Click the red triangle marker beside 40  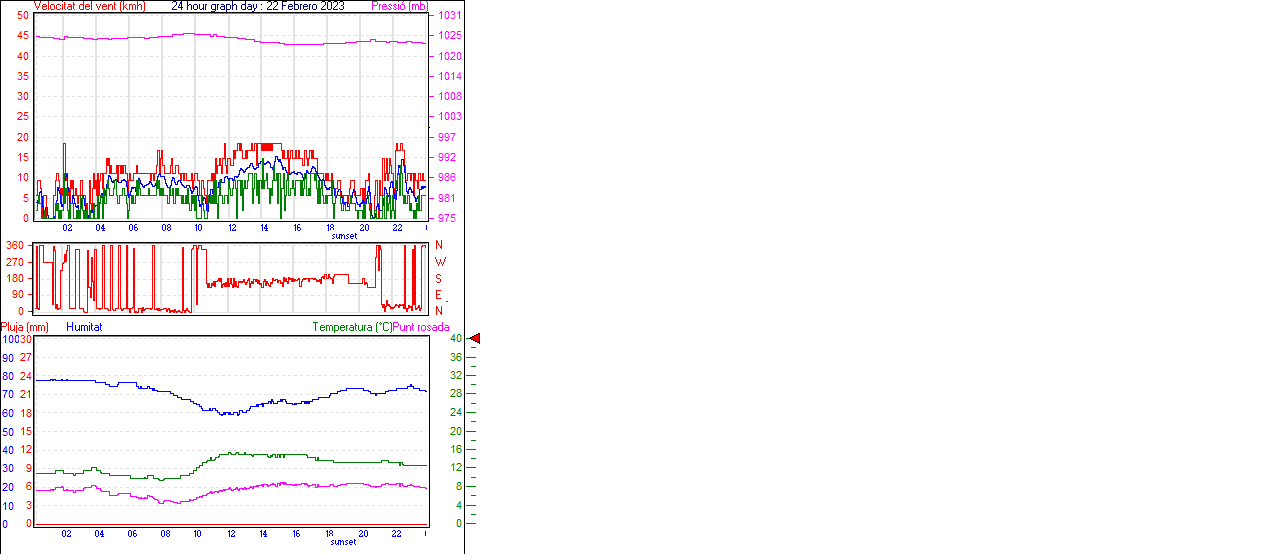coord(475,339)
